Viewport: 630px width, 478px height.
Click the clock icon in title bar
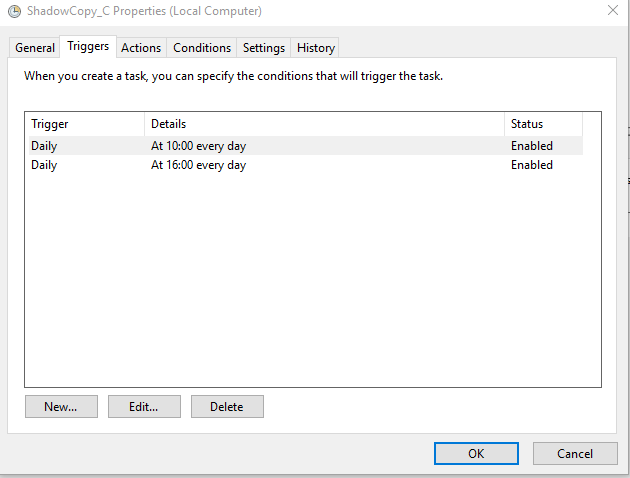coord(14,11)
